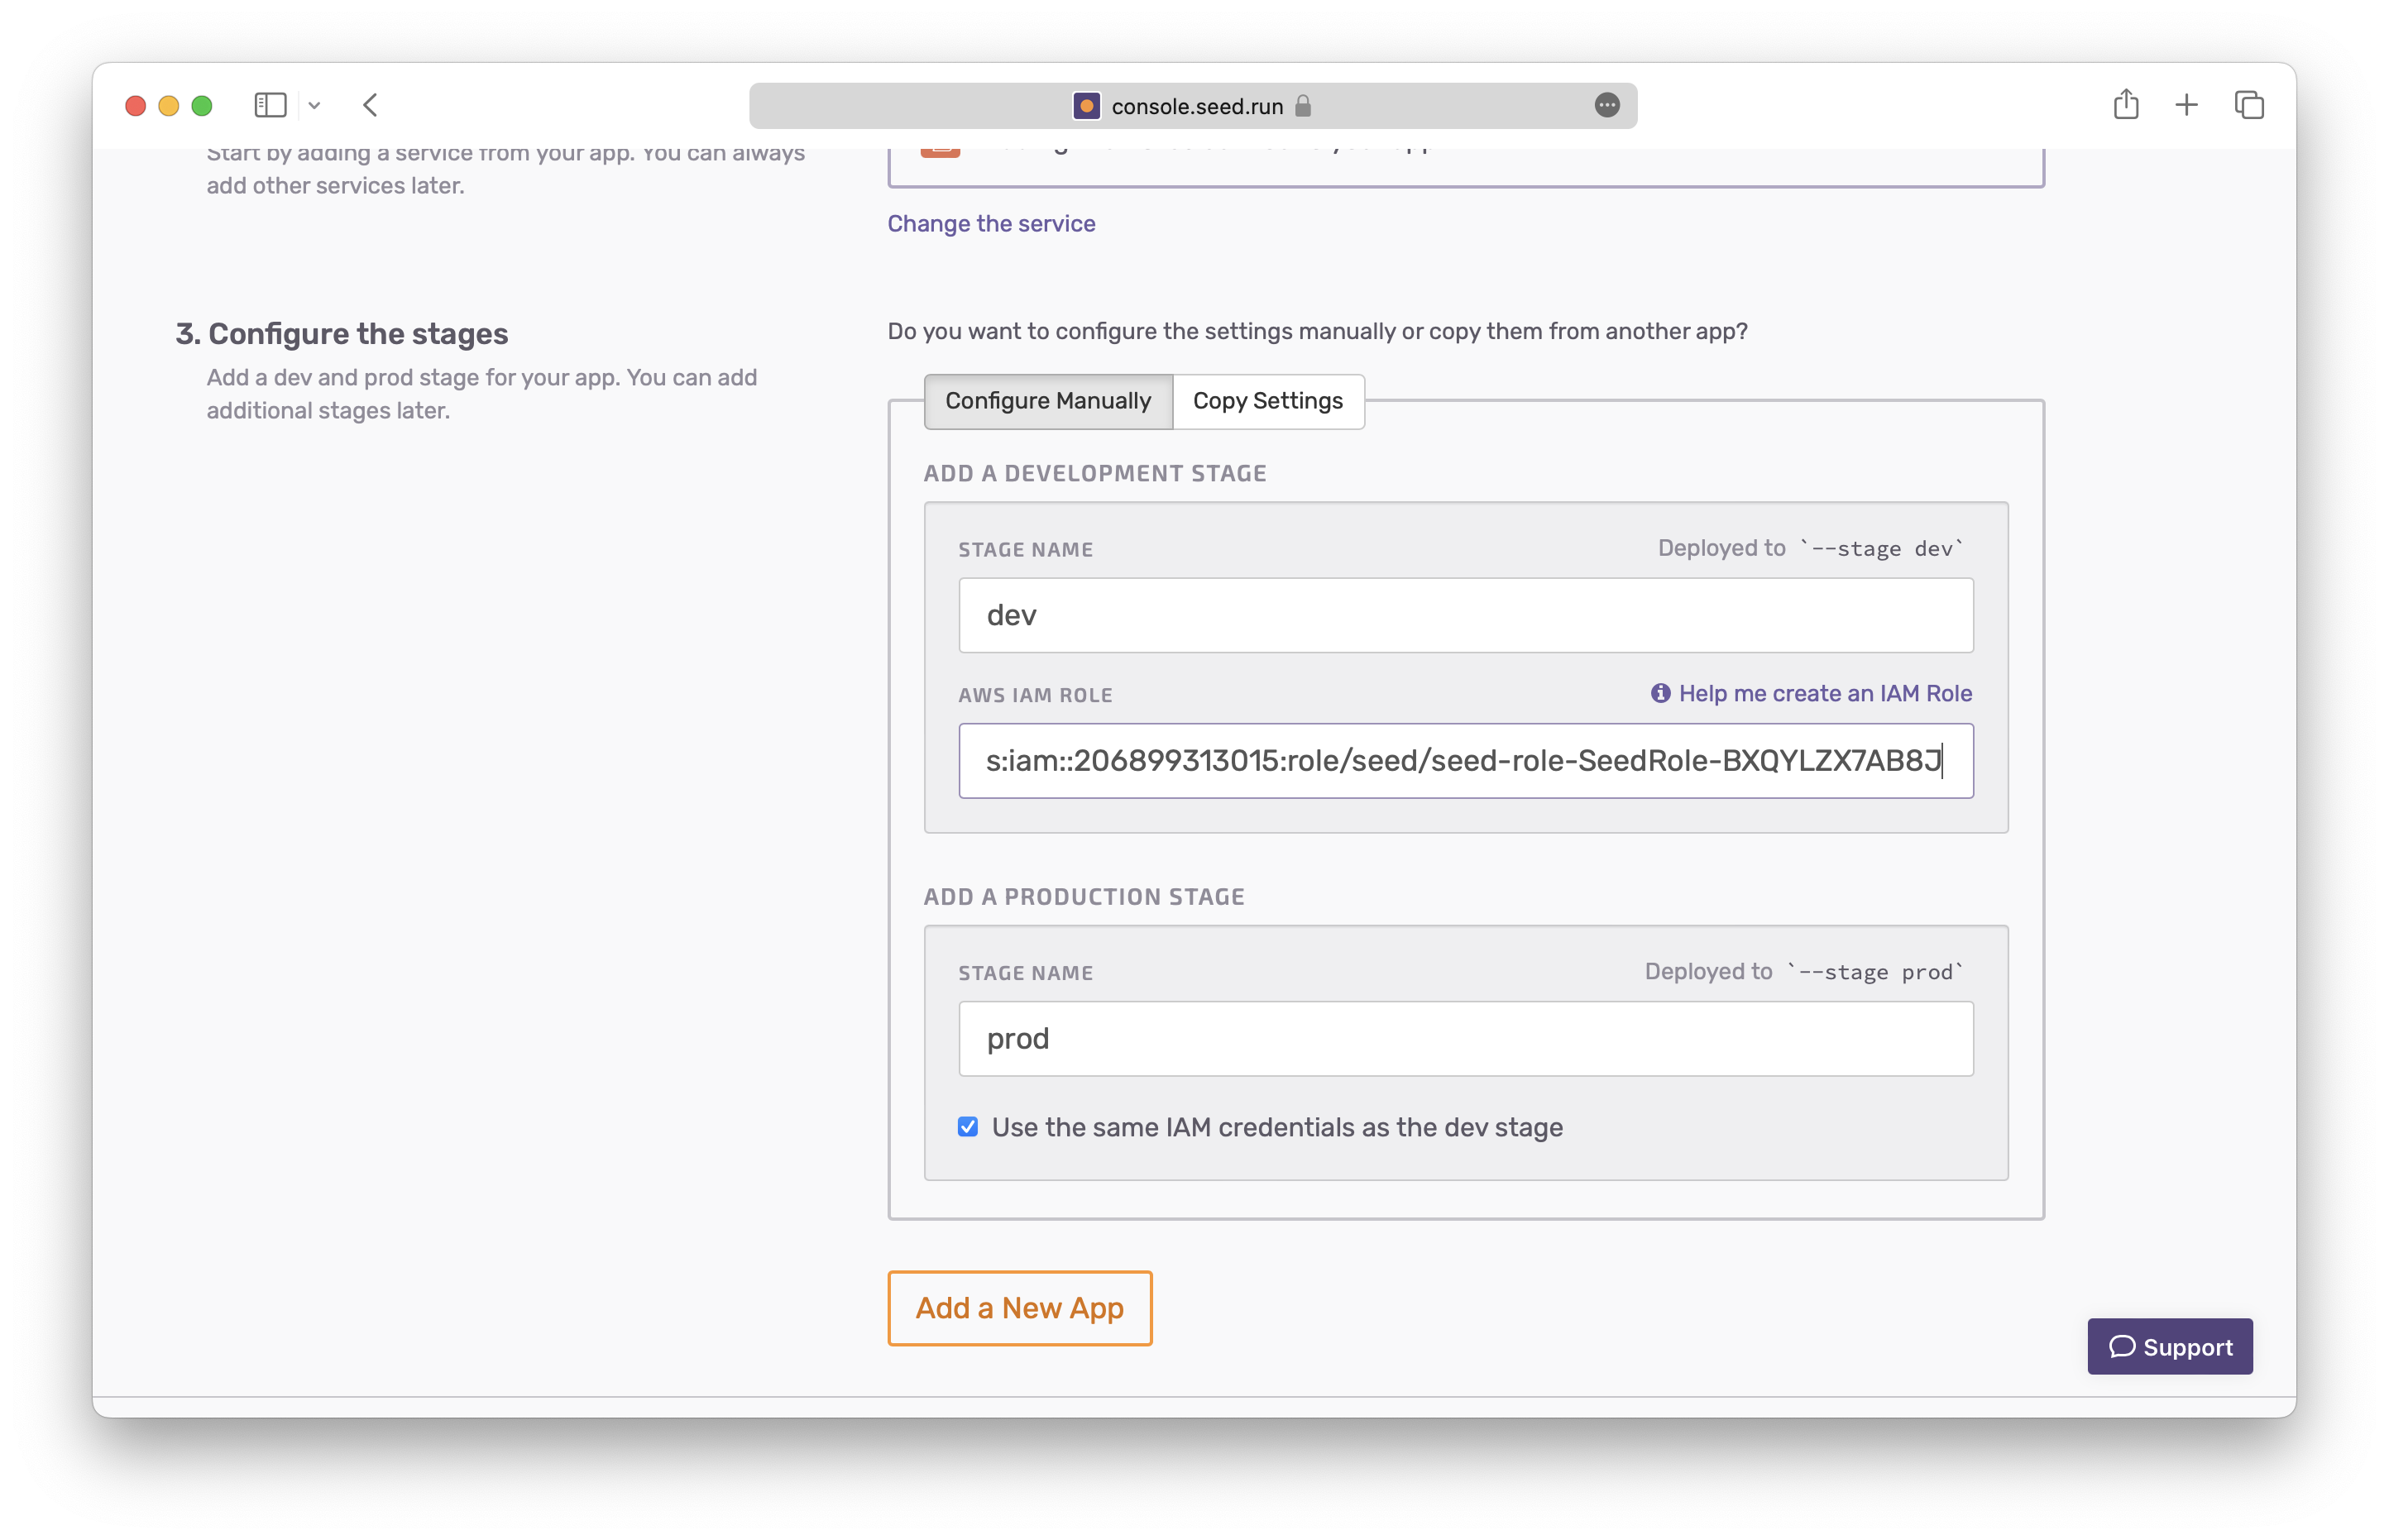Click the Seed site favicon in address bar
This screenshot has height=1540, width=2389.
click(x=1086, y=106)
